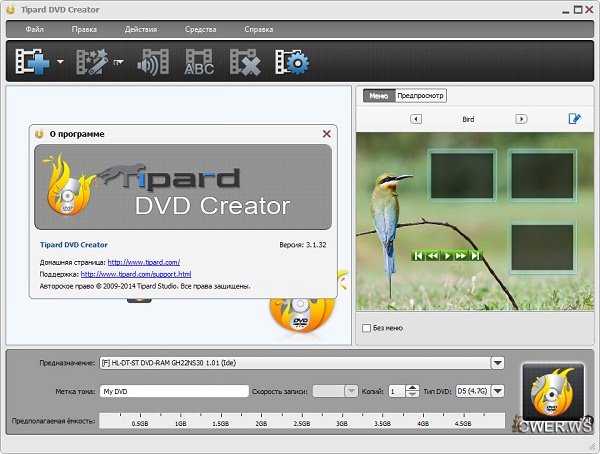The width and height of the screenshot is (600, 454).
Task: Go to the next menu template arrow
Action: coord(521,119)
